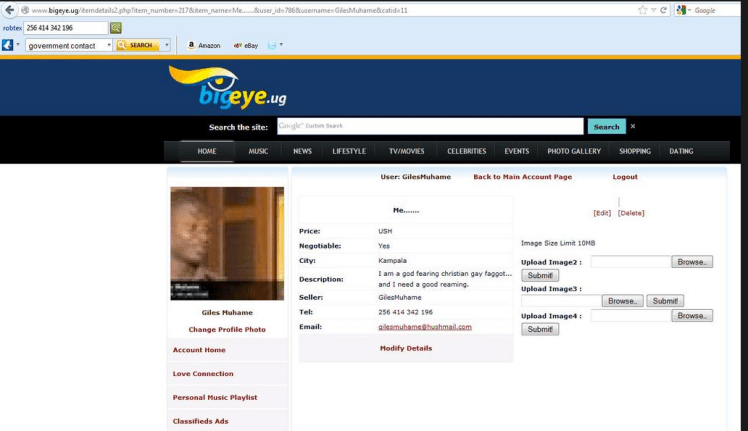Clear the site search with the × icon

[633, 126]
